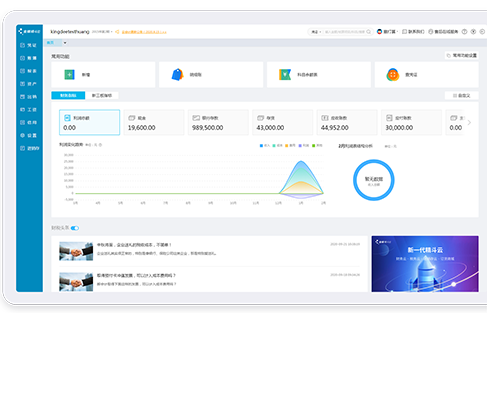This screenshot has width=490, height=420.
Task: Open the 资产 assets sidebar item
Action: pos(29,84)
